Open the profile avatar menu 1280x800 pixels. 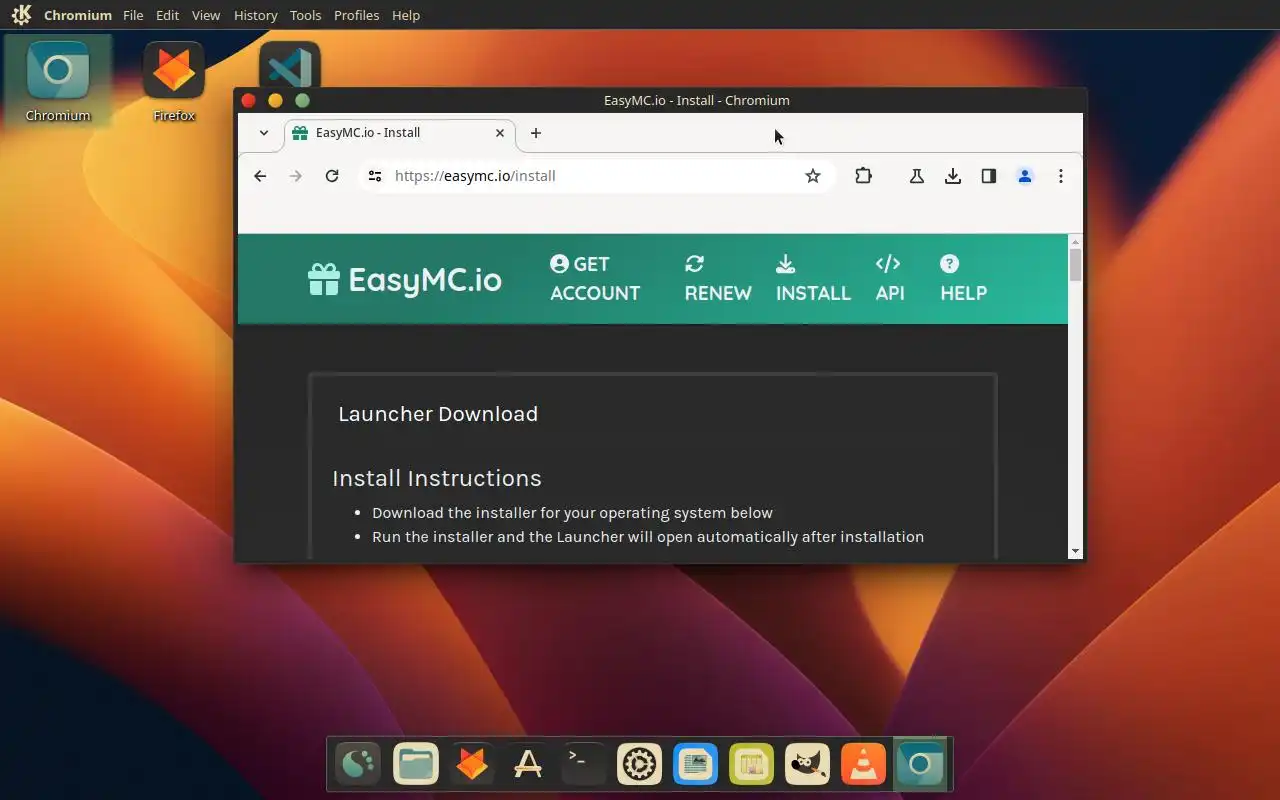(1025, 176)
